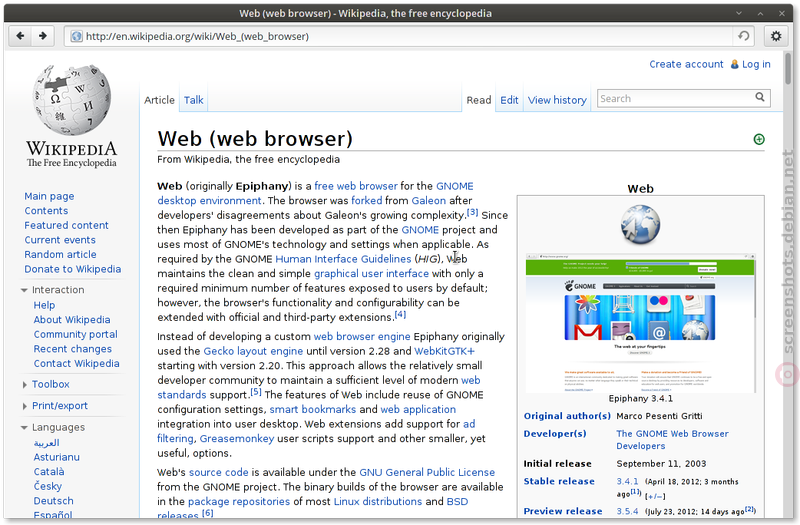
Task: Follow the 'graphical user interface' link
Action: coord(371,273)
